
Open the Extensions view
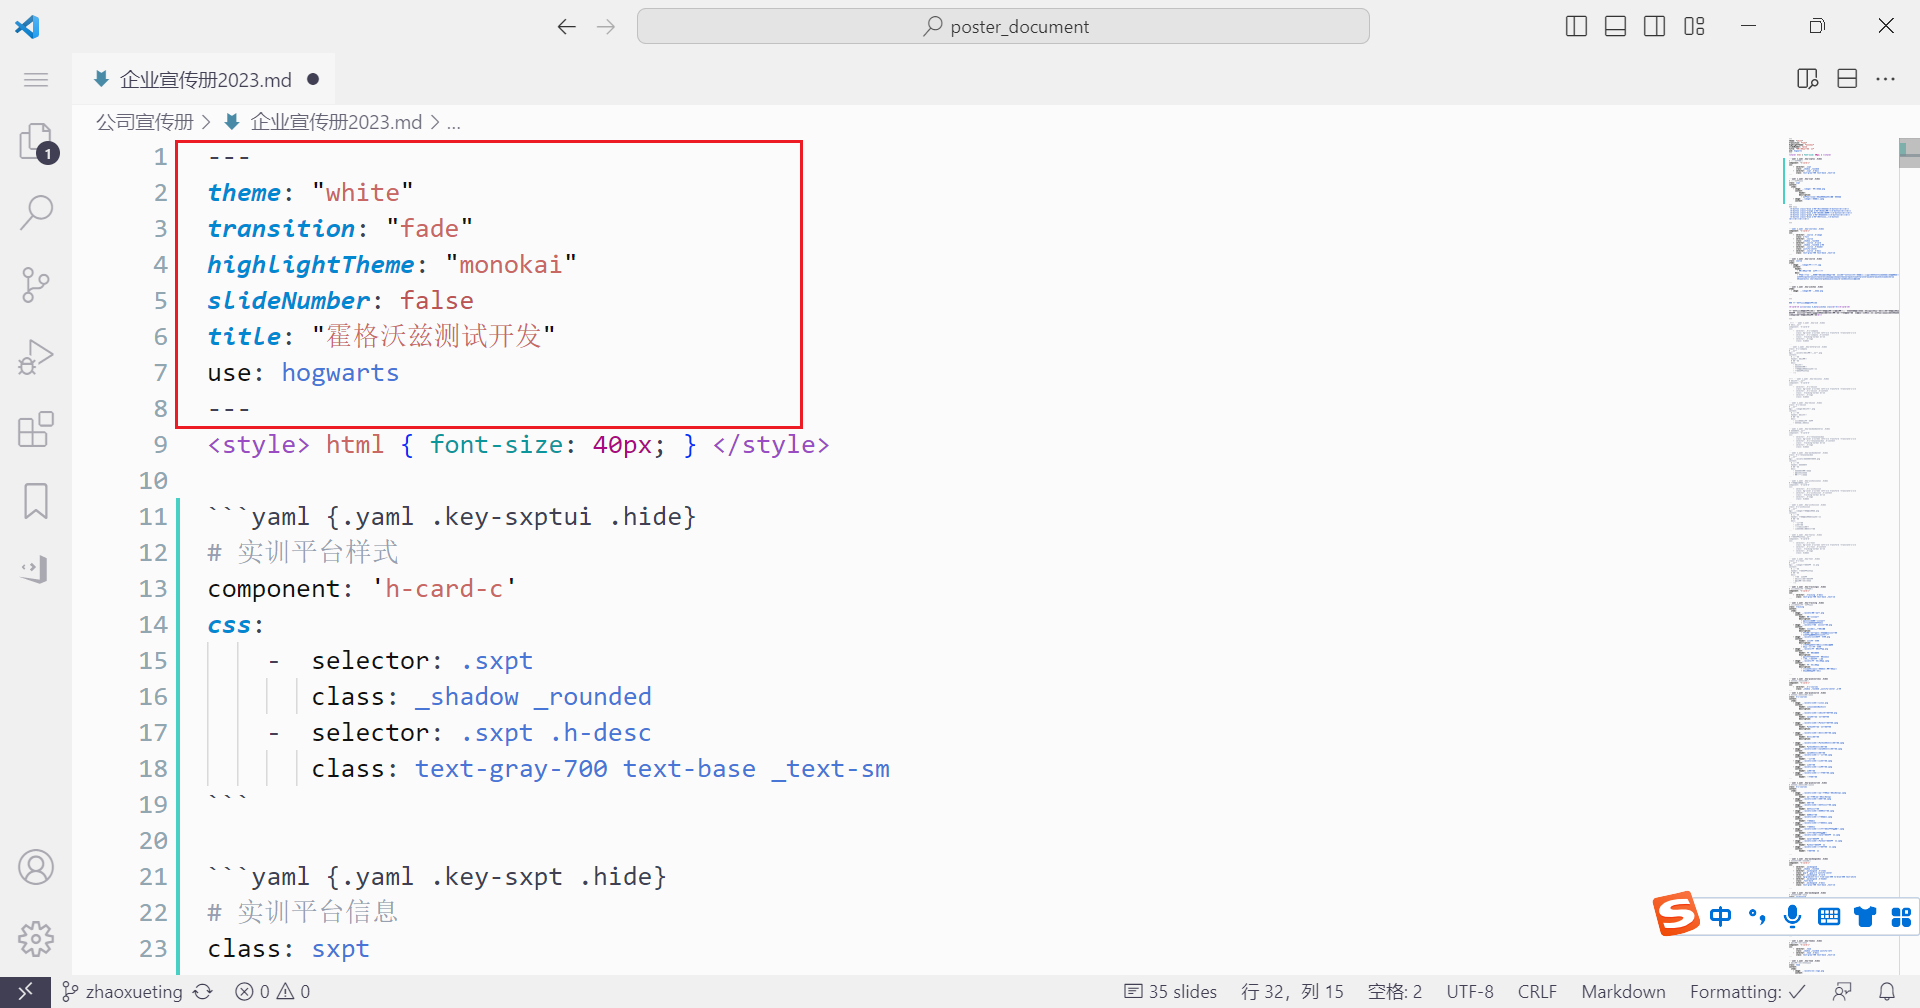click(x=36, y=429)
